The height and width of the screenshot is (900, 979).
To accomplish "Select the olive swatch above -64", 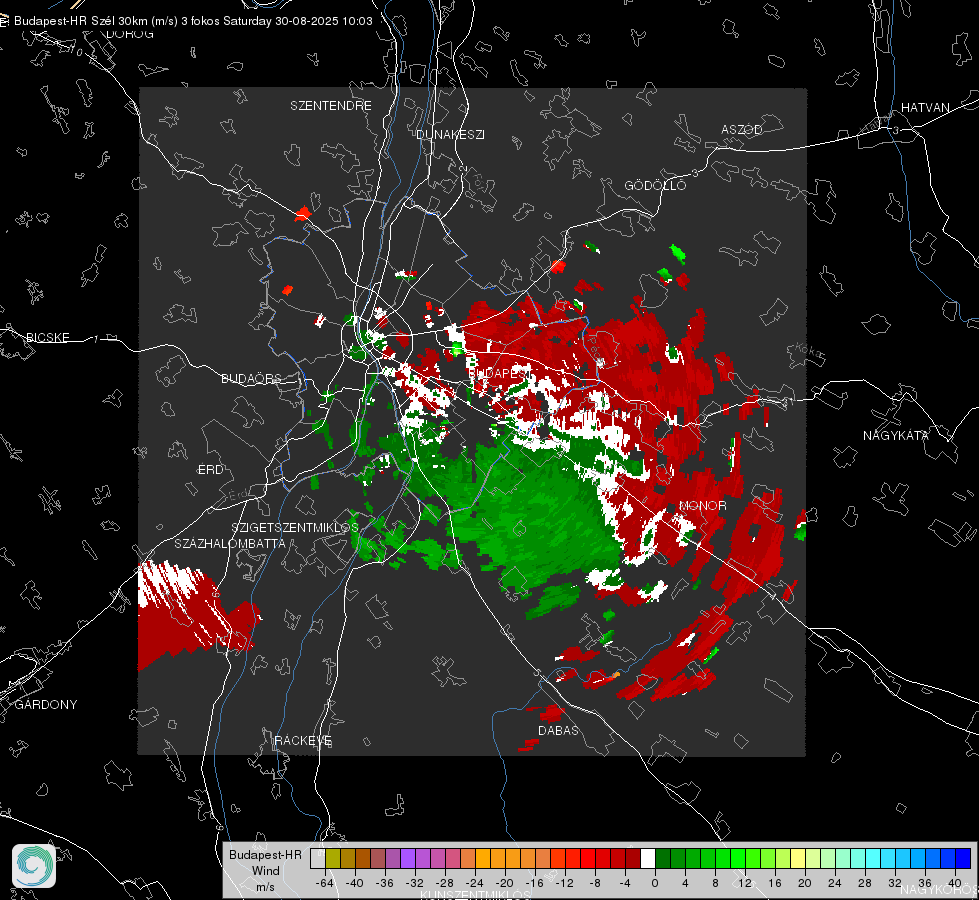I will [x=333, y=859].
